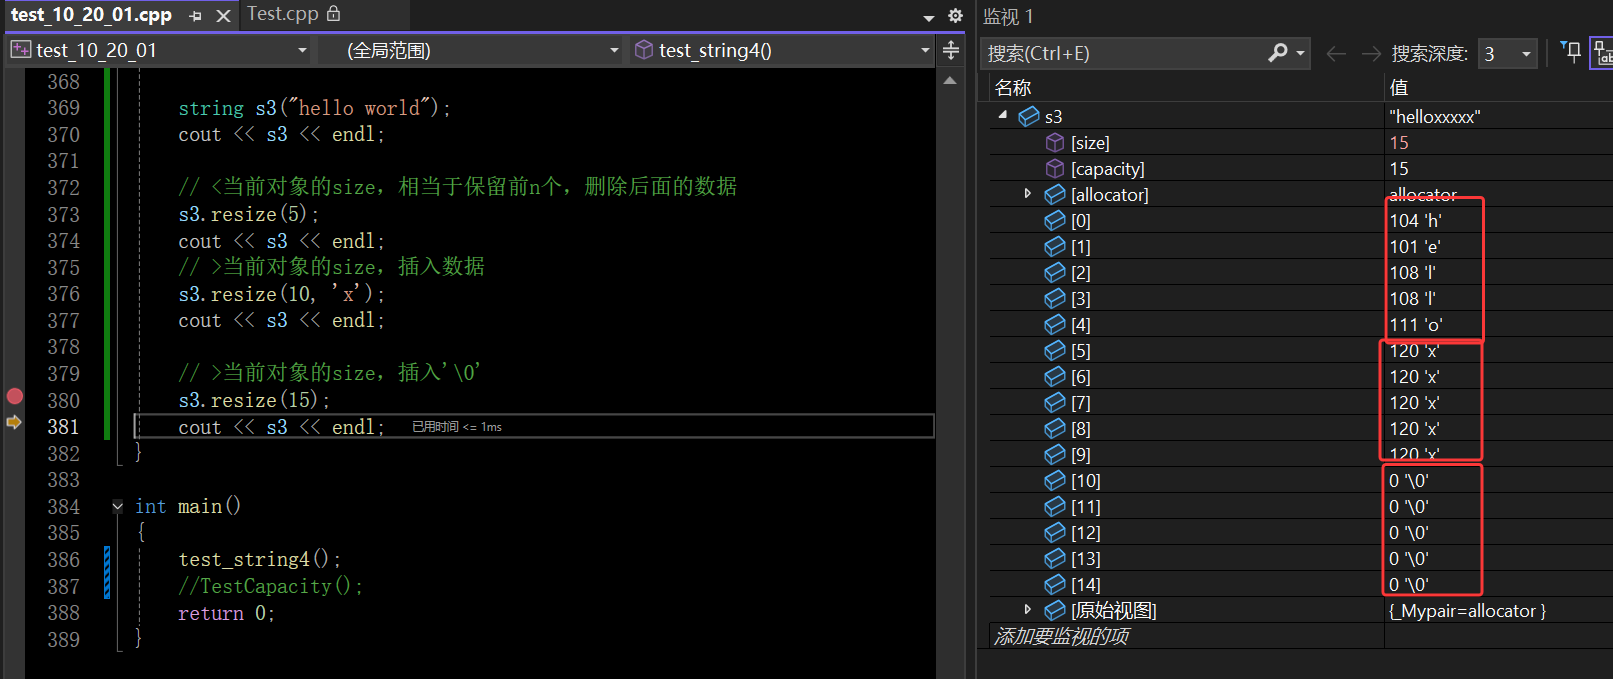Viewport: 1613px width, 679px height.
Task: Click the function cube icon beside test_string4()
Action: click(x=644, y=50)
